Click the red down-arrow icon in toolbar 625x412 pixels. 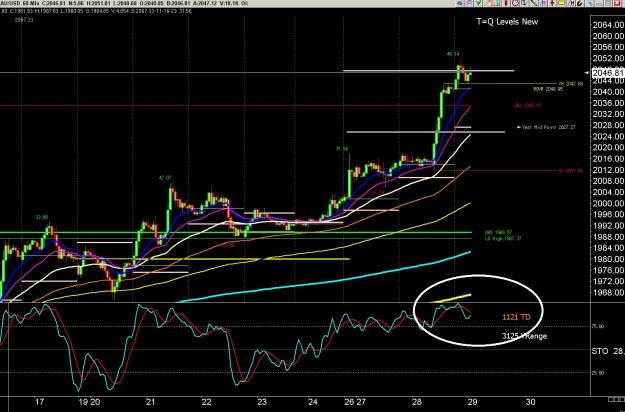(552, 3)
